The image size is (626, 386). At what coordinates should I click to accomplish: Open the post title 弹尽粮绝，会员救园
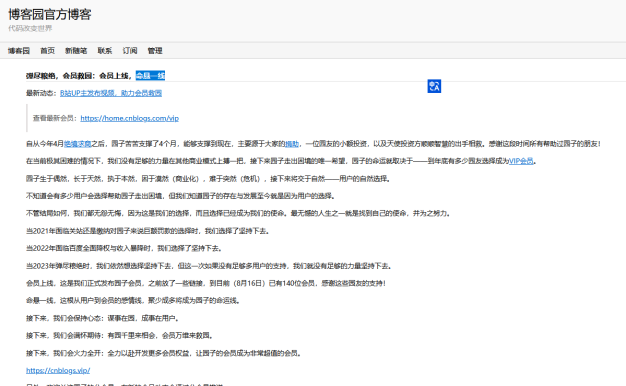click(x=95, y=76)
